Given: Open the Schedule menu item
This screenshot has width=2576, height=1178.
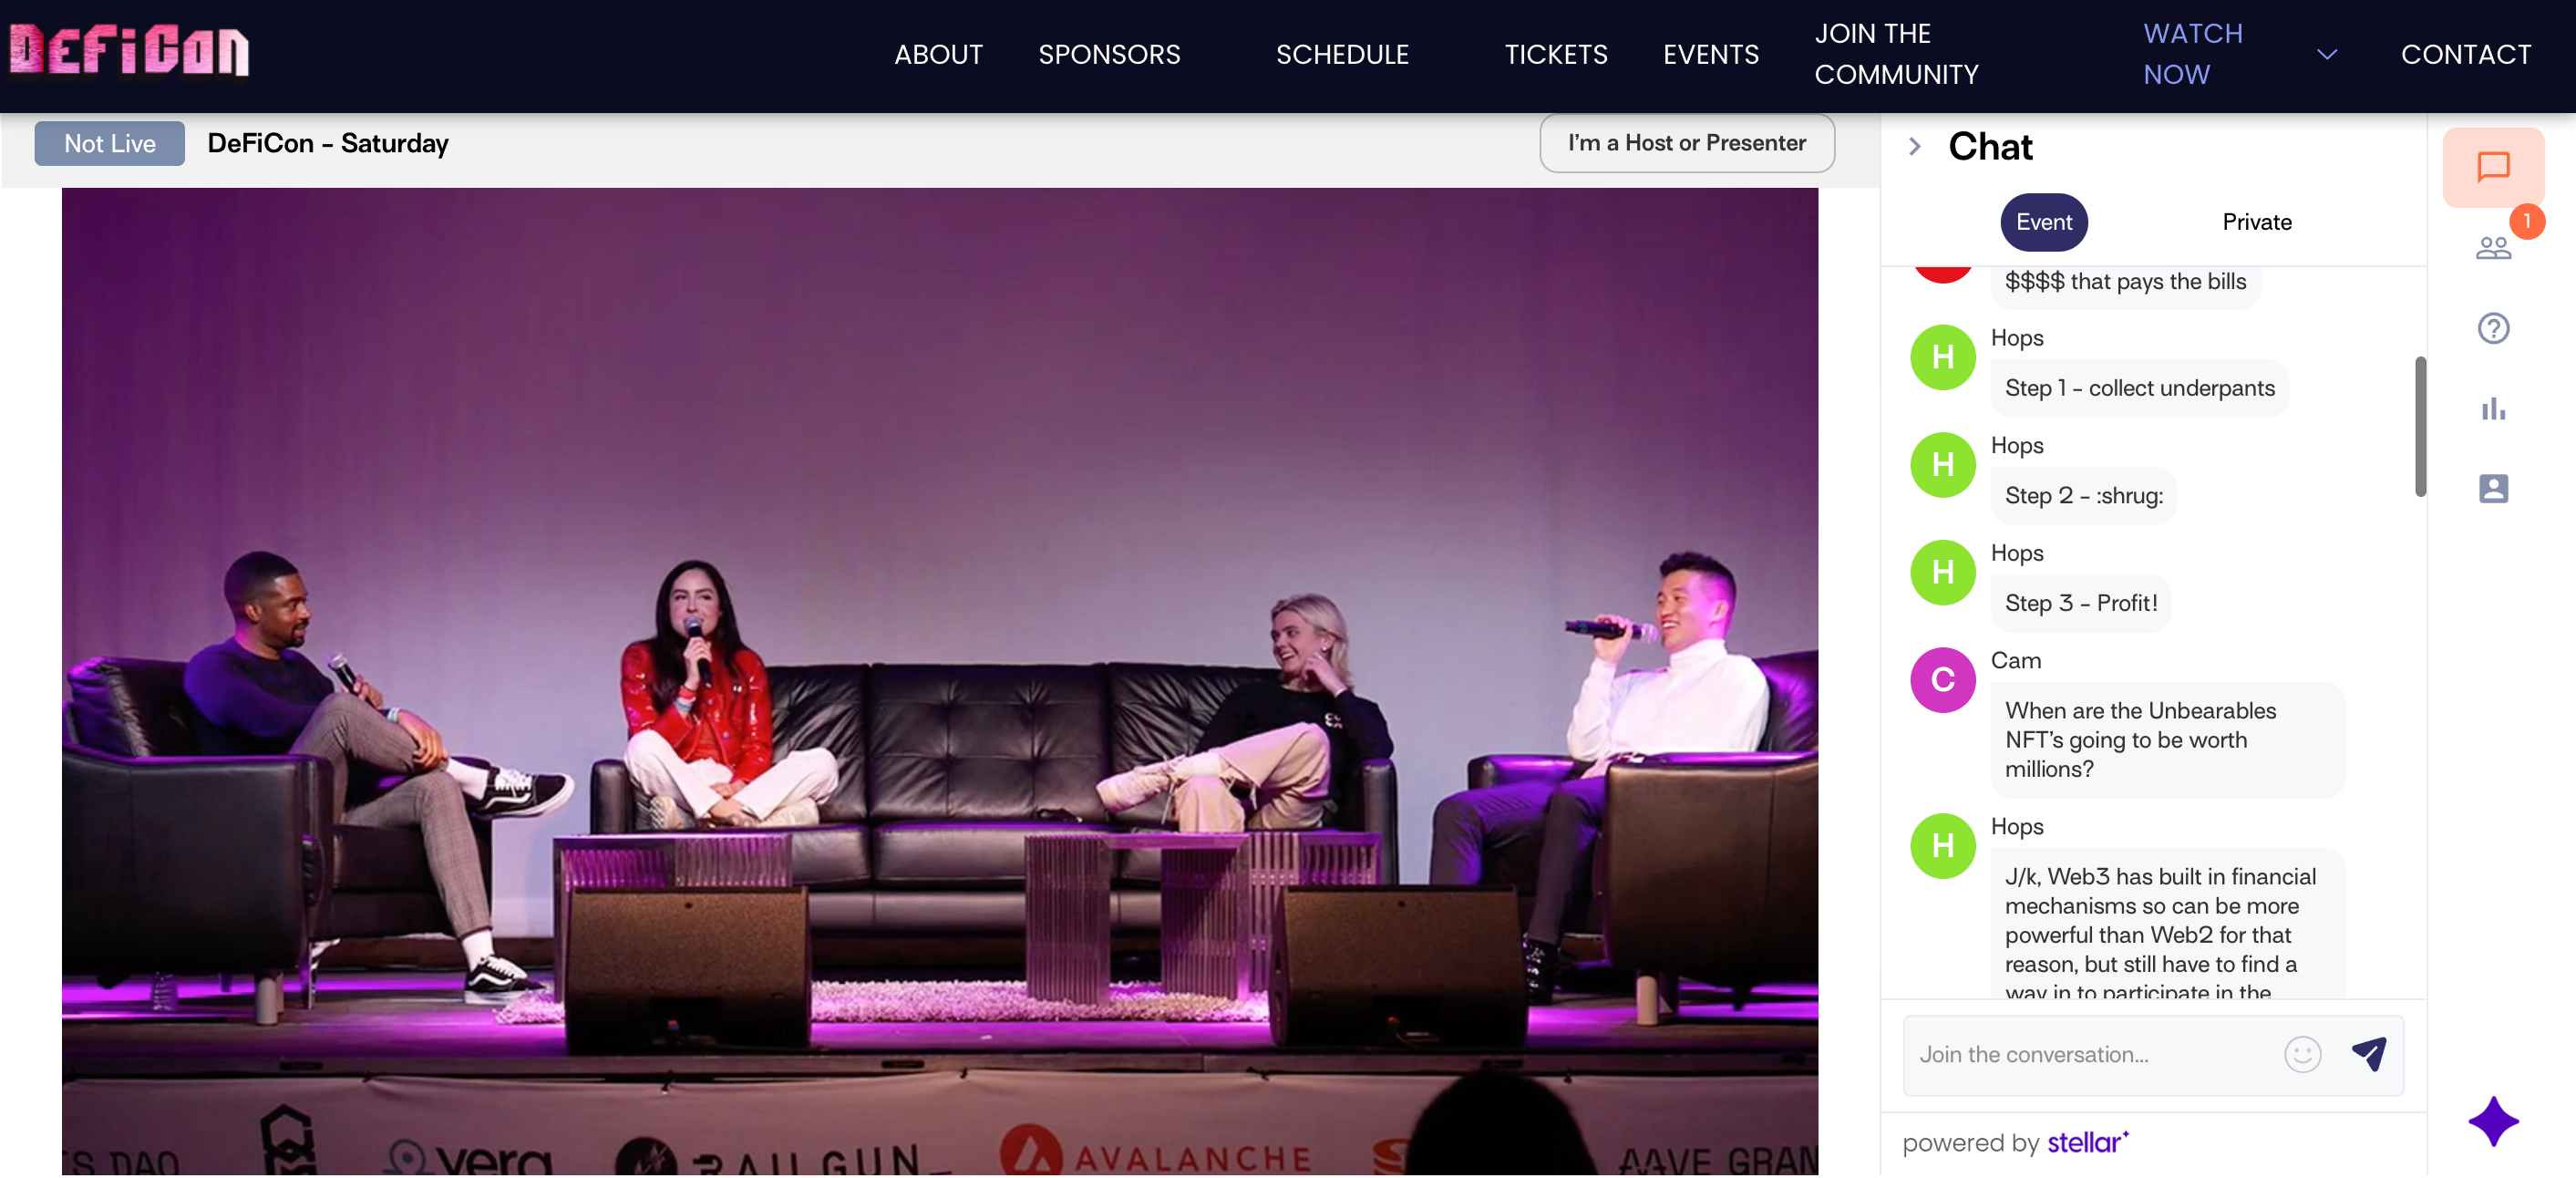Looking at the screenshot, I should [1342, 54].
